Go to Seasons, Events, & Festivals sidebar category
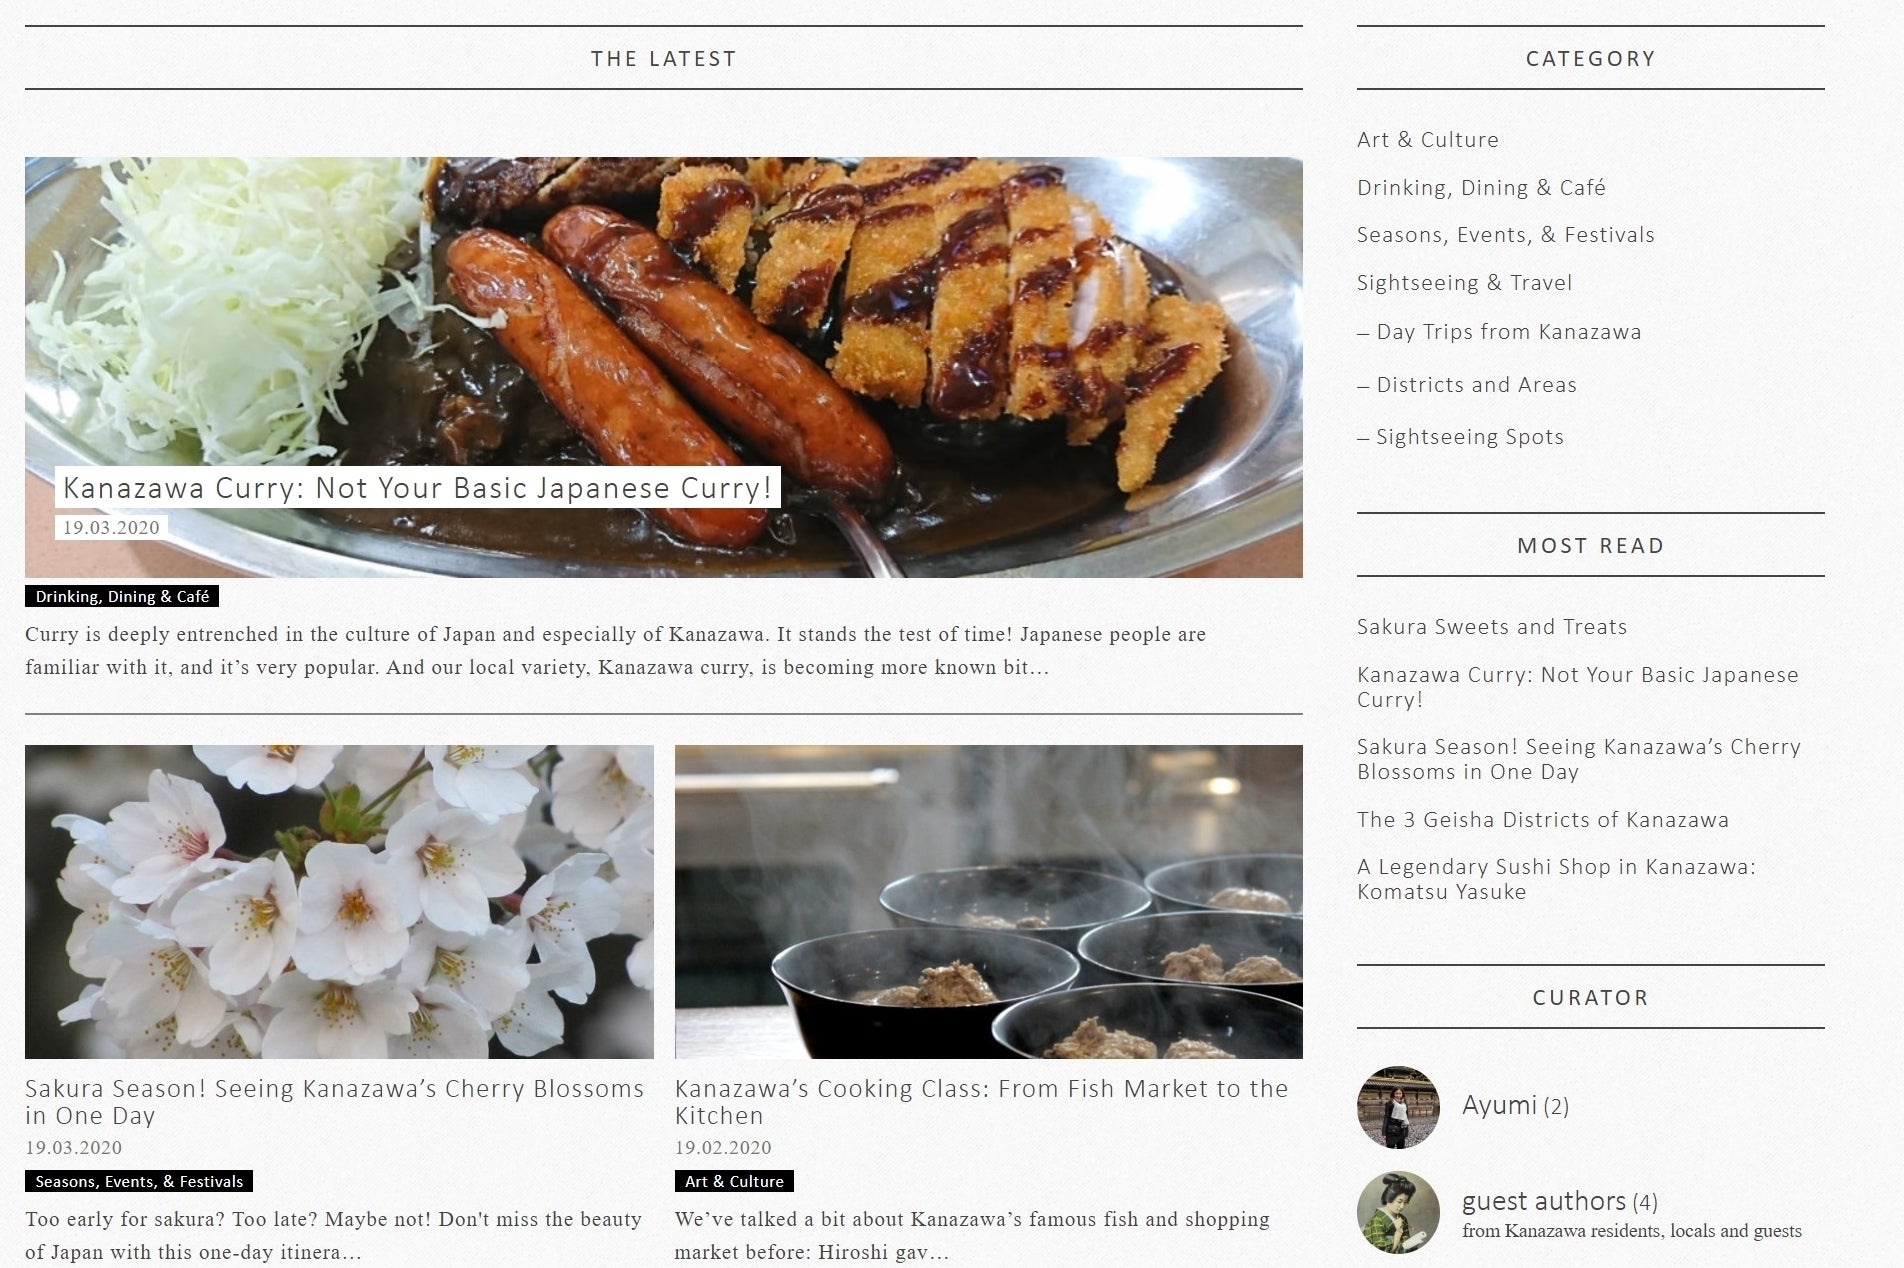Image resolution: width=1904 pixels, height=1268 pixels. click(1505, 235)
